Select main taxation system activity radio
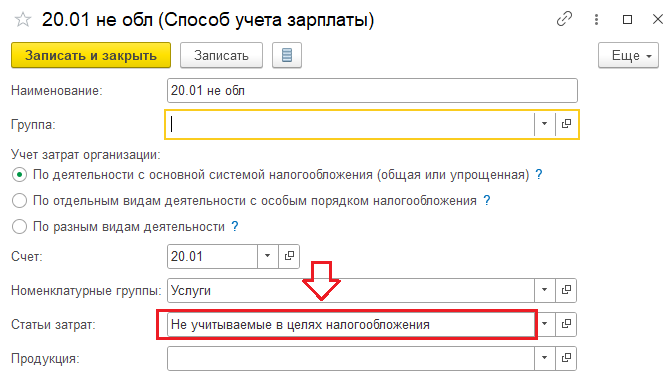The height and width of the screenshot is (376, 671). coord(19,175)
